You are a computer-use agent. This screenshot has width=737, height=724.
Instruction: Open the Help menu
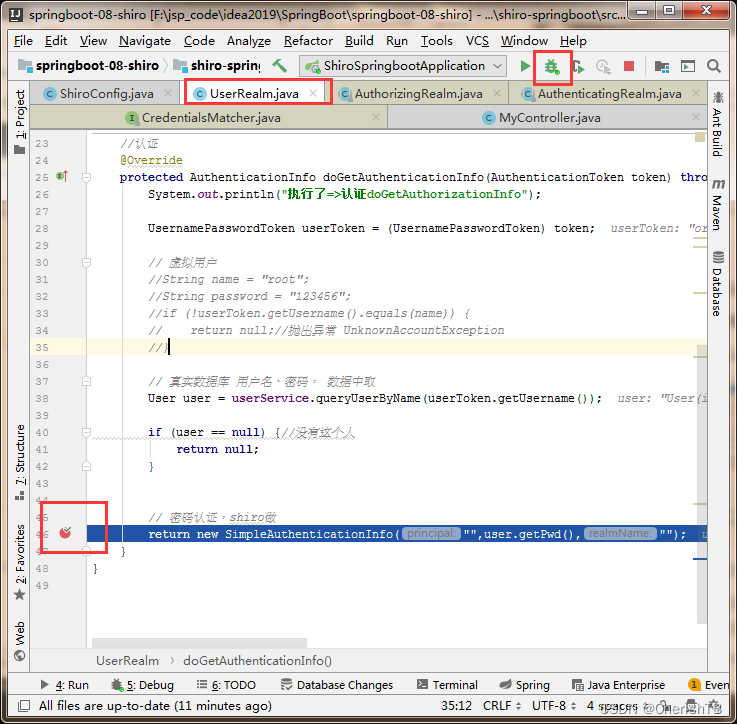click(573, 41)
